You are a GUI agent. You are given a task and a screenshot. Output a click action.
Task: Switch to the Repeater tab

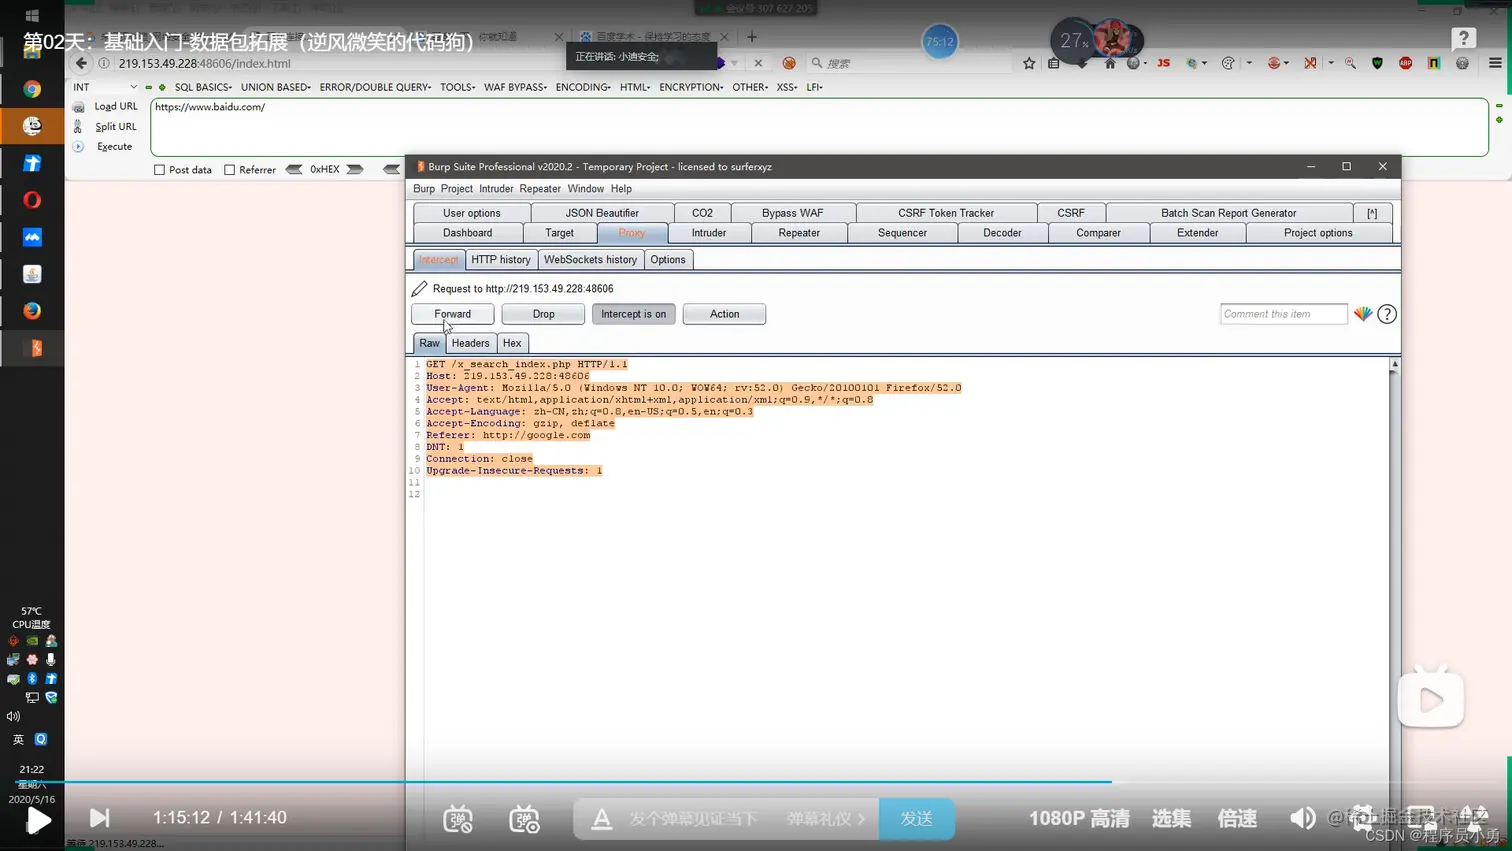click(x=799, y=233)
